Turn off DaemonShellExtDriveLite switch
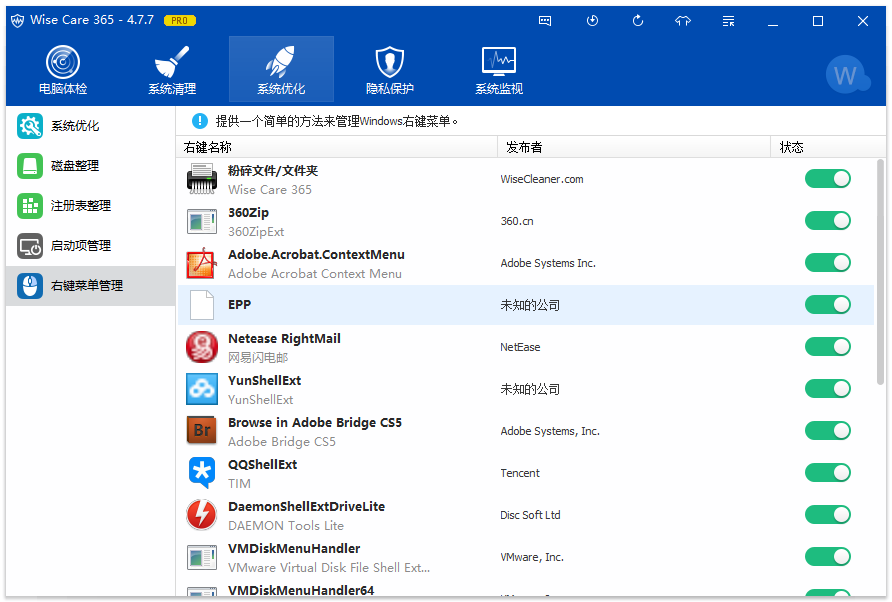Image resolution: width=892 pixels, height=602 pixels. pos(828,514)
